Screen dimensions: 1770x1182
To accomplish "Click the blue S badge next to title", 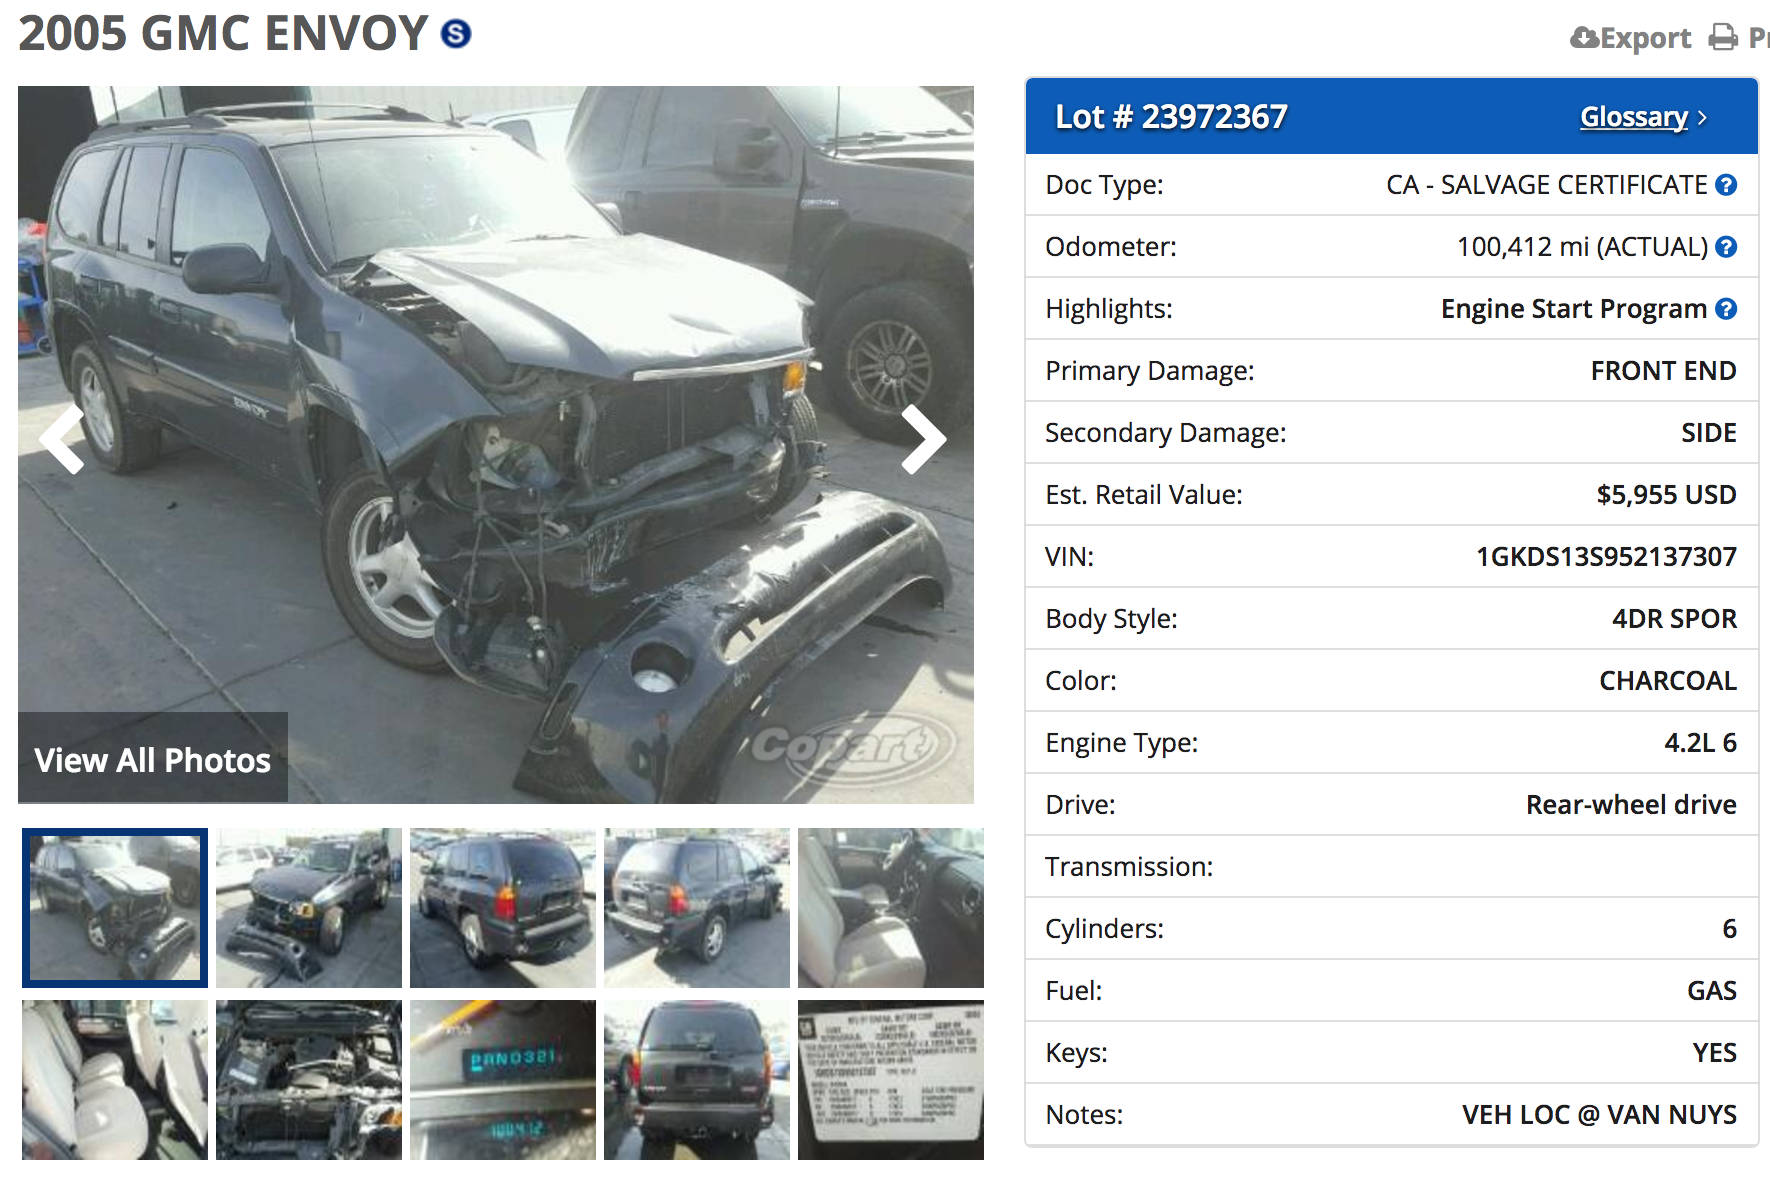I will [x=456, y=34].
